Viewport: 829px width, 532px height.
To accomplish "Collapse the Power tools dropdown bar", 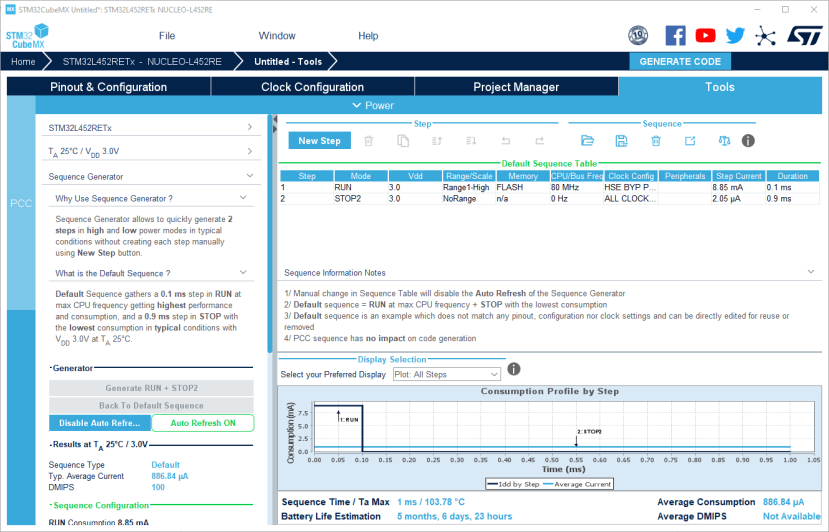I will [x=373, y=105].
